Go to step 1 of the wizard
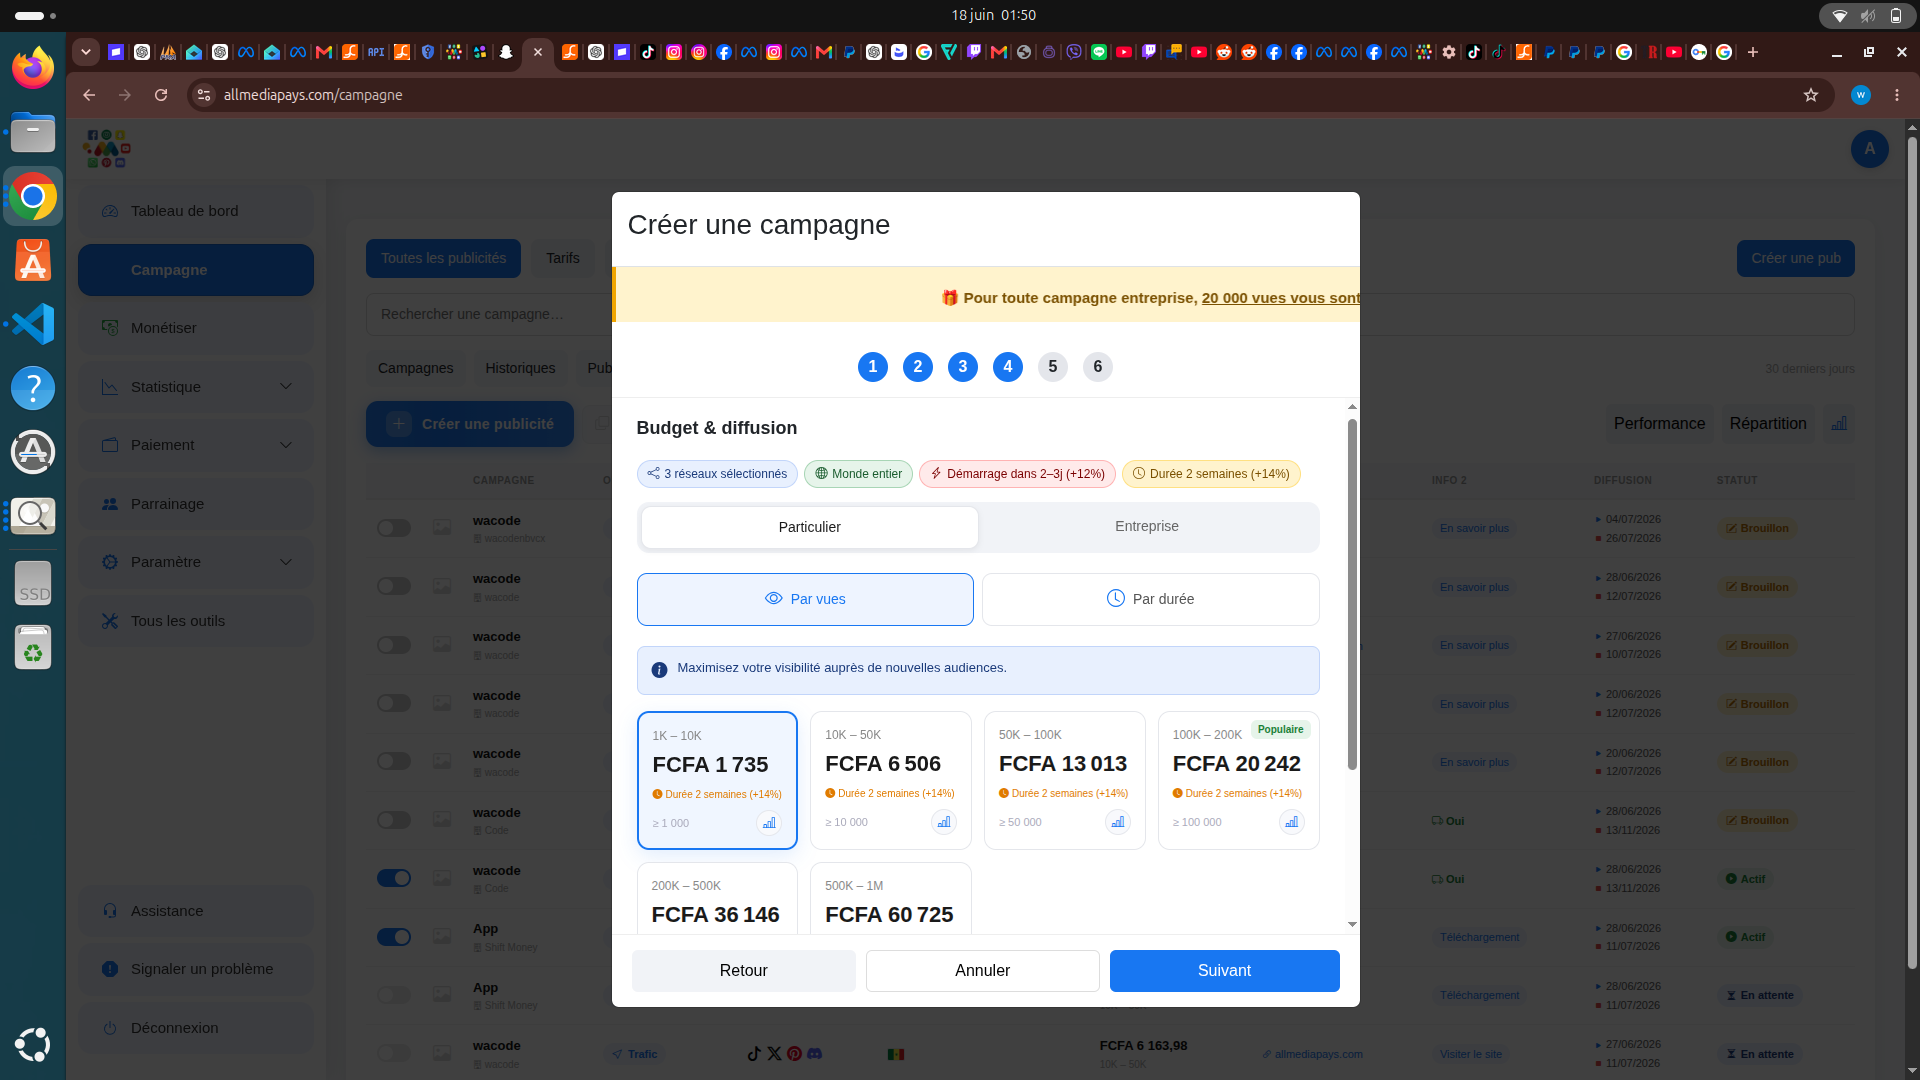The width and height of the screenshot is (1920, 1080). click(x=873, y=367)
